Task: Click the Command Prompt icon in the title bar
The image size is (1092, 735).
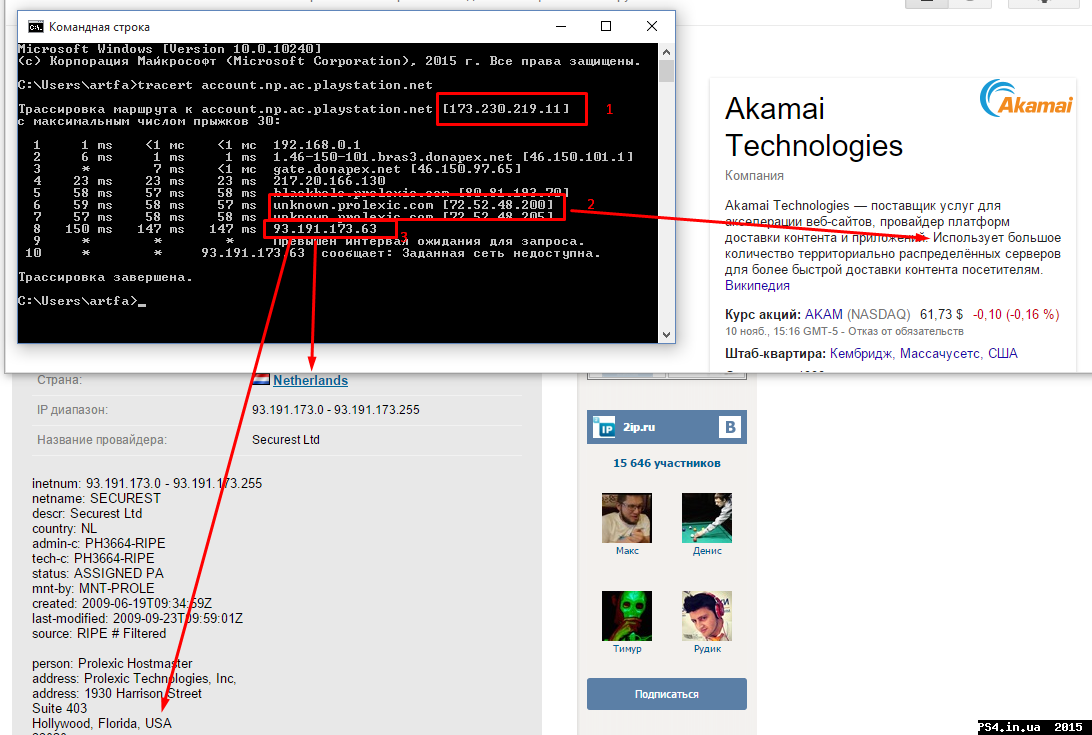Action: (36, 26)
